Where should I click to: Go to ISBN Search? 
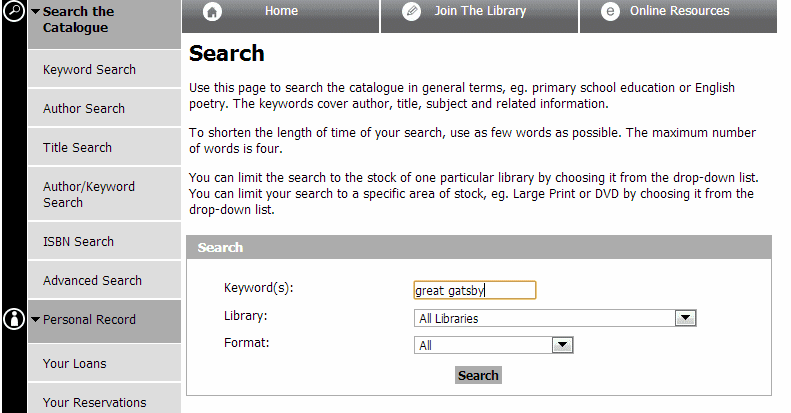pyautogui.click(x=78, y=242)
